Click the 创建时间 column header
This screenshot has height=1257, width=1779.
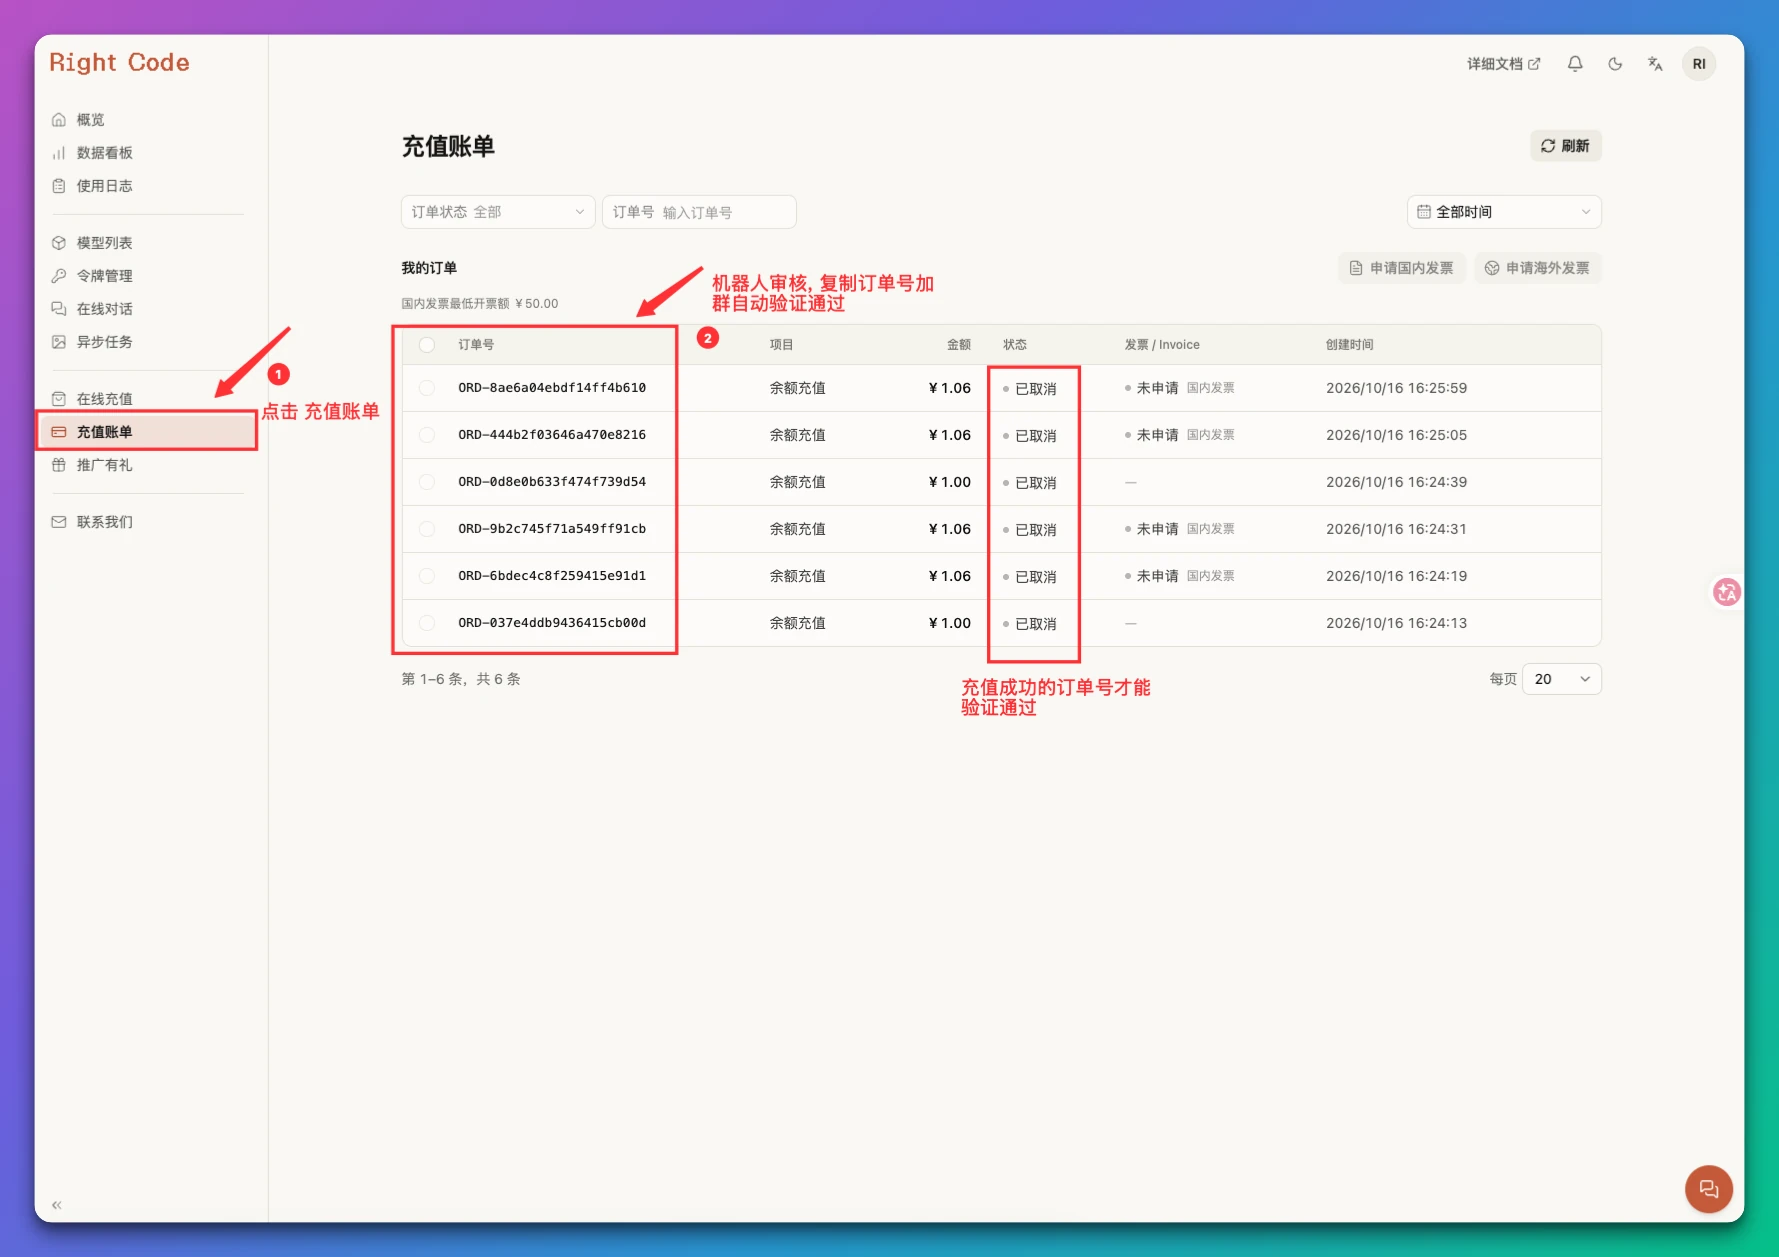point(1350,345)
